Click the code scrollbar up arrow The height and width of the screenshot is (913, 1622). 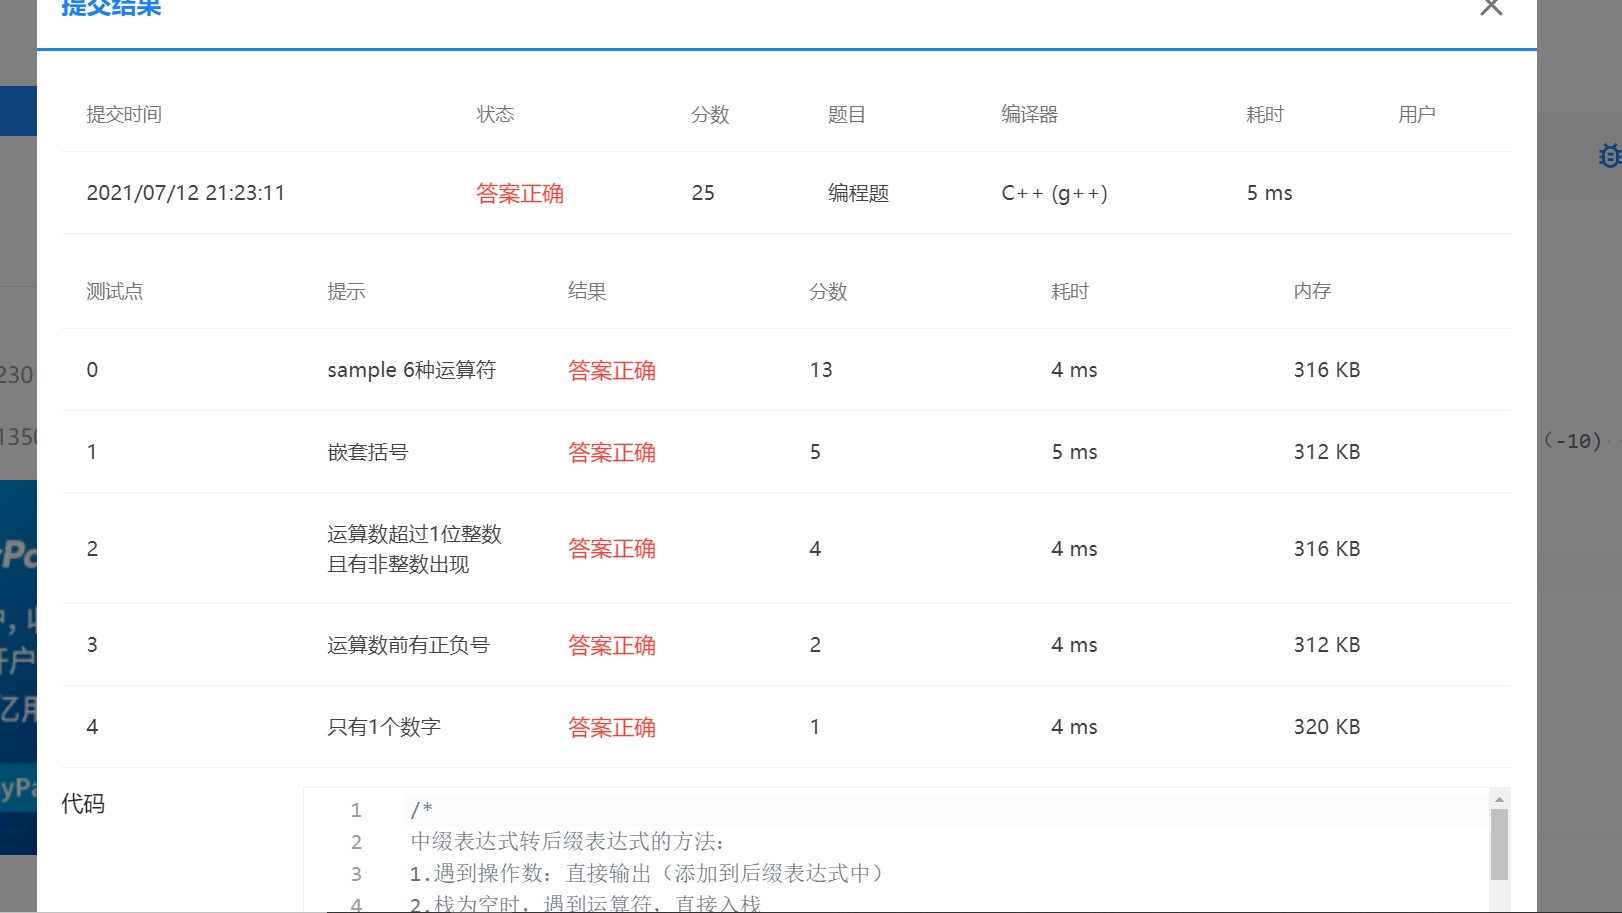pyautogui.click(x=1499, y=799)
